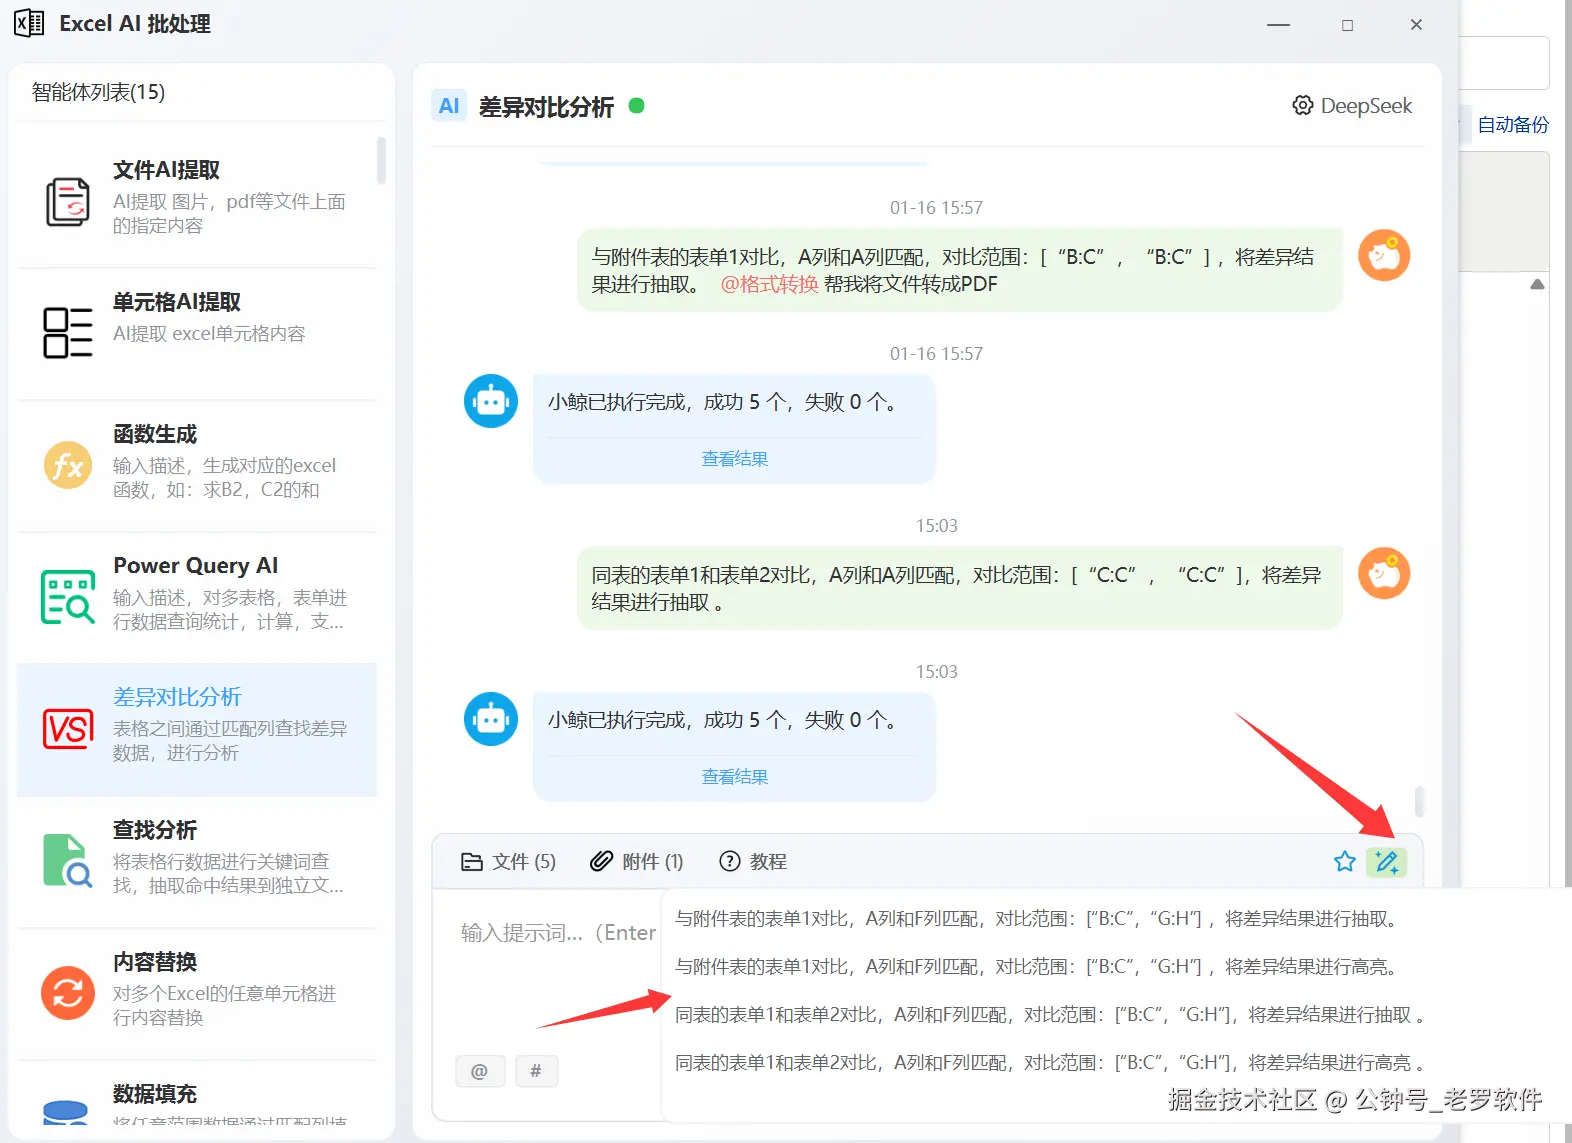
Task: Choose the 同表 表单1和表单2 抽取 prompt
Action: [x=1050, y=1015]
